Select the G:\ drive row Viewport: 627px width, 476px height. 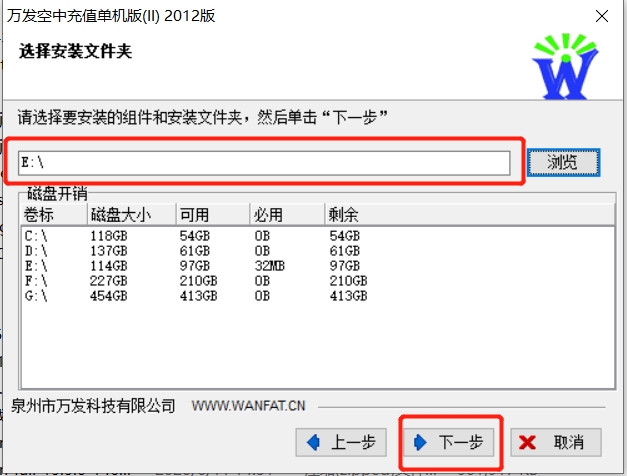coord(317,296)
